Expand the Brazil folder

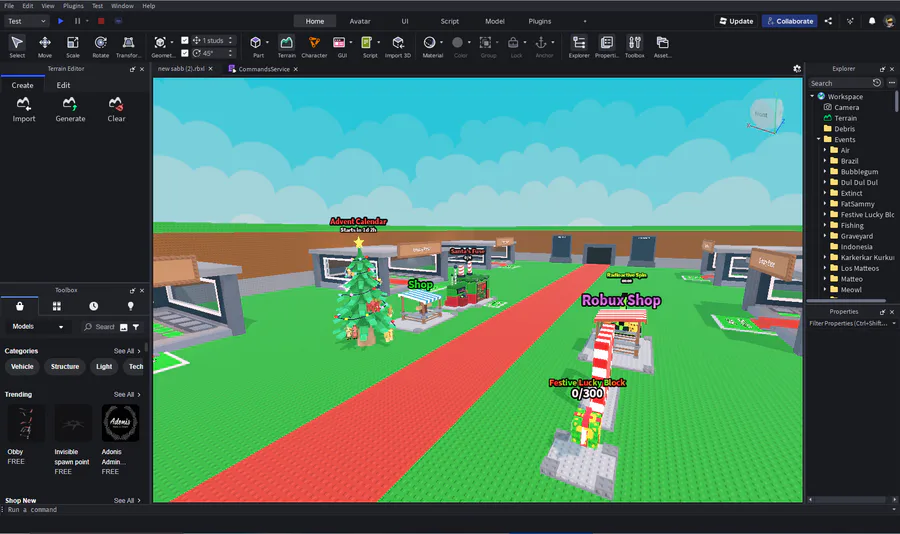tap(825, 161)
